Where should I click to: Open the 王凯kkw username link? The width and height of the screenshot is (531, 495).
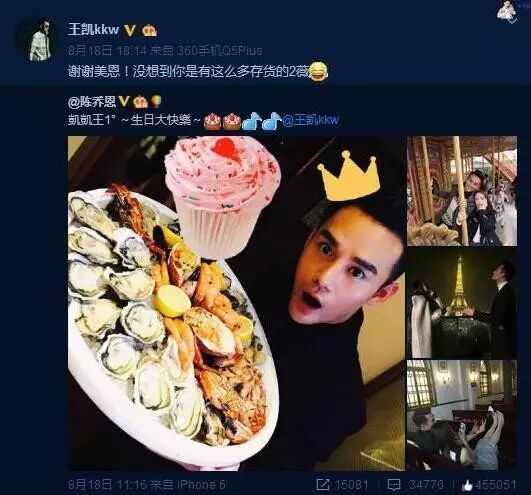pyautogui.click(x=93, y=30)
